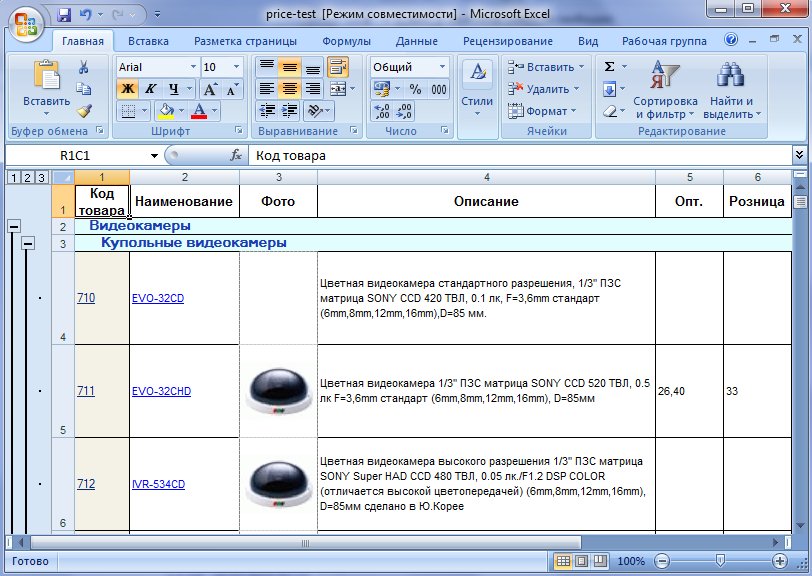812x576 pixels.
Task: Click product code link 710
Action: [86, 298]
